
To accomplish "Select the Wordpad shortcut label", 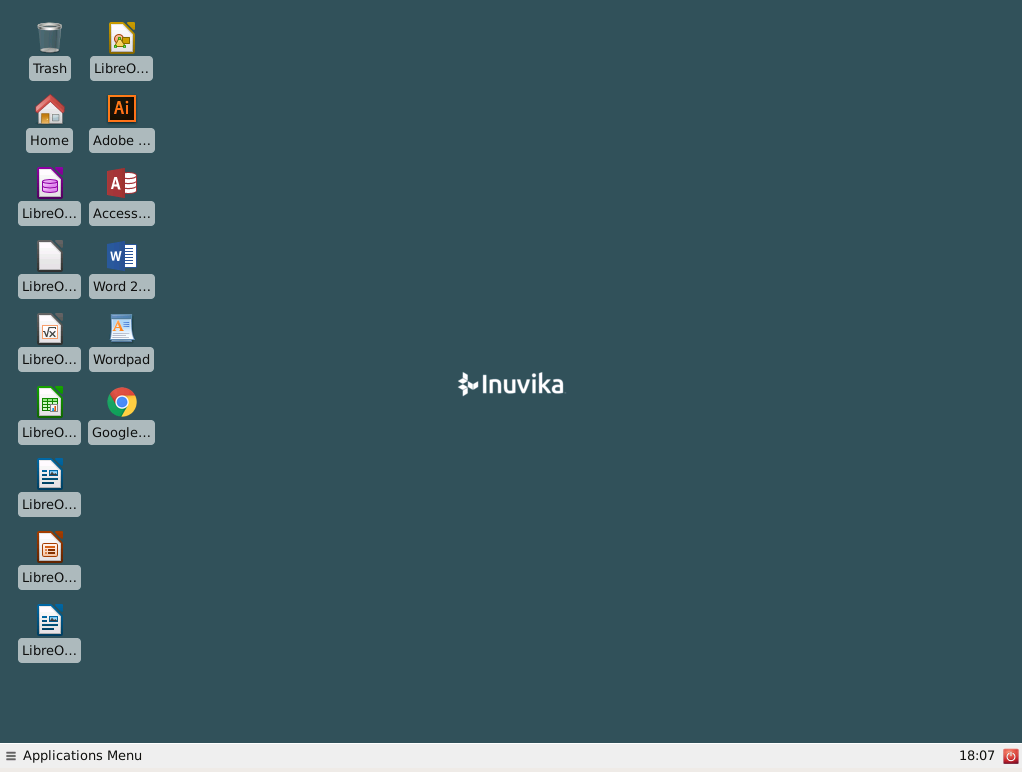I will click(x=121, y=359).
